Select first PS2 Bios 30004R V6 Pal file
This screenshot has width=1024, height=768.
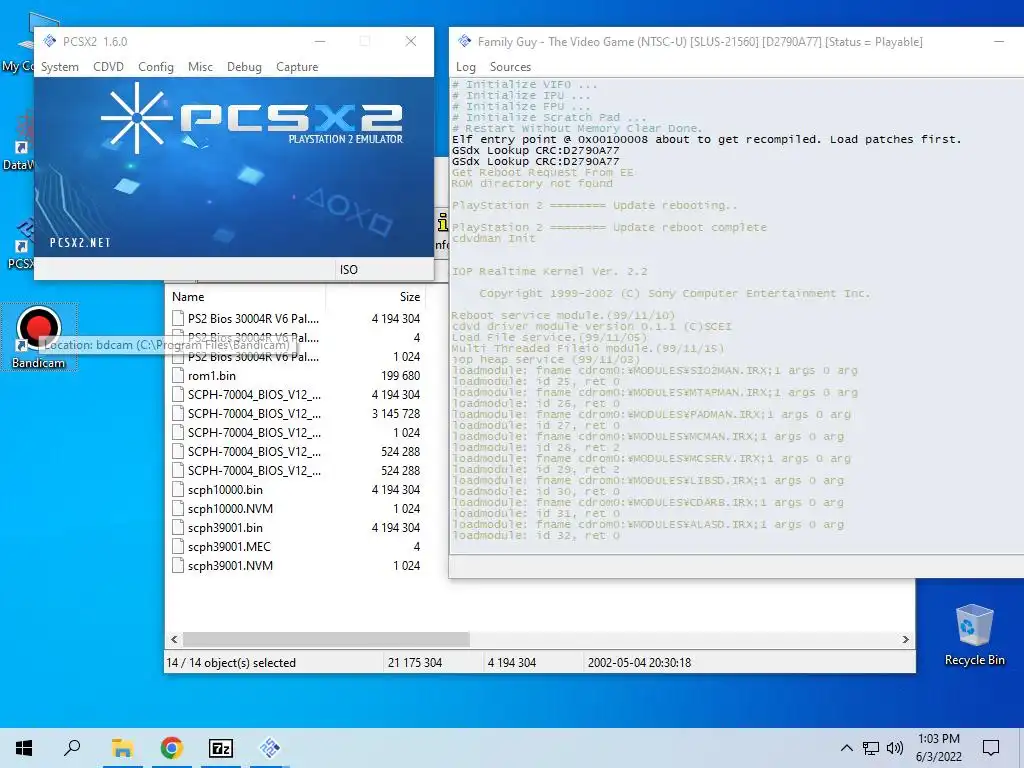tap(296, 319)
